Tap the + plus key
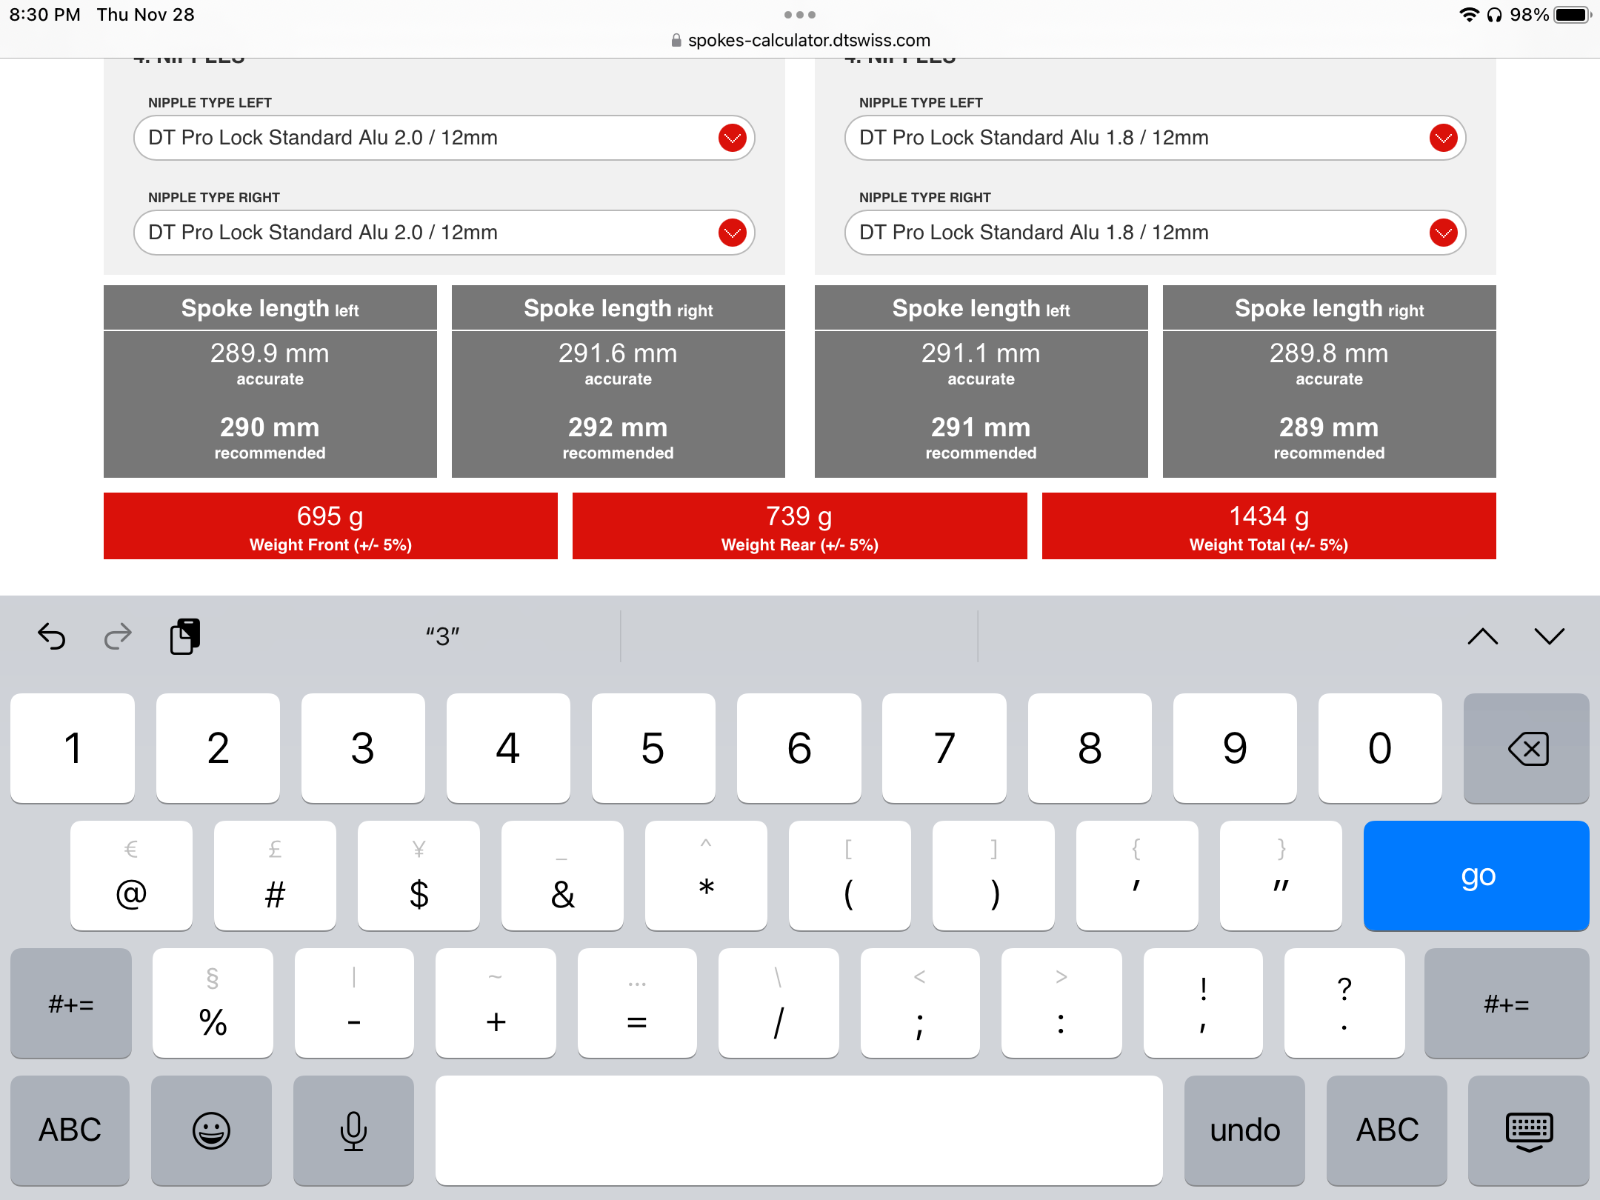This screenshot has width=1600, height=1200. coord(496,1003)
